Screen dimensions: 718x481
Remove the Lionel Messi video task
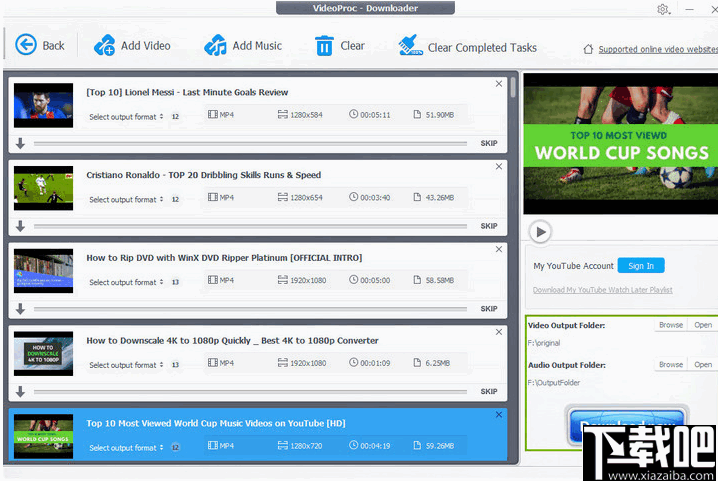pos(499,83)
